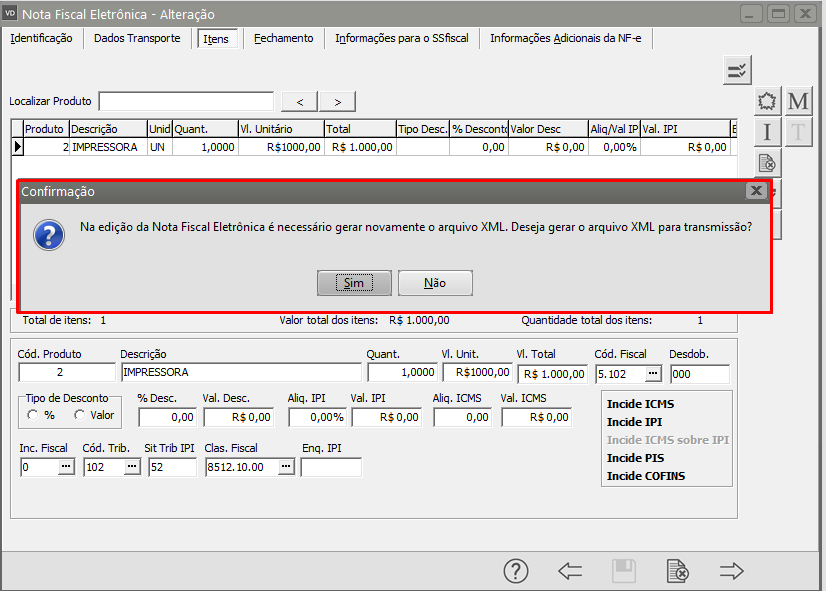Click the help question mark icon
This screenshot has height=591, width=826.
(515, 571)
